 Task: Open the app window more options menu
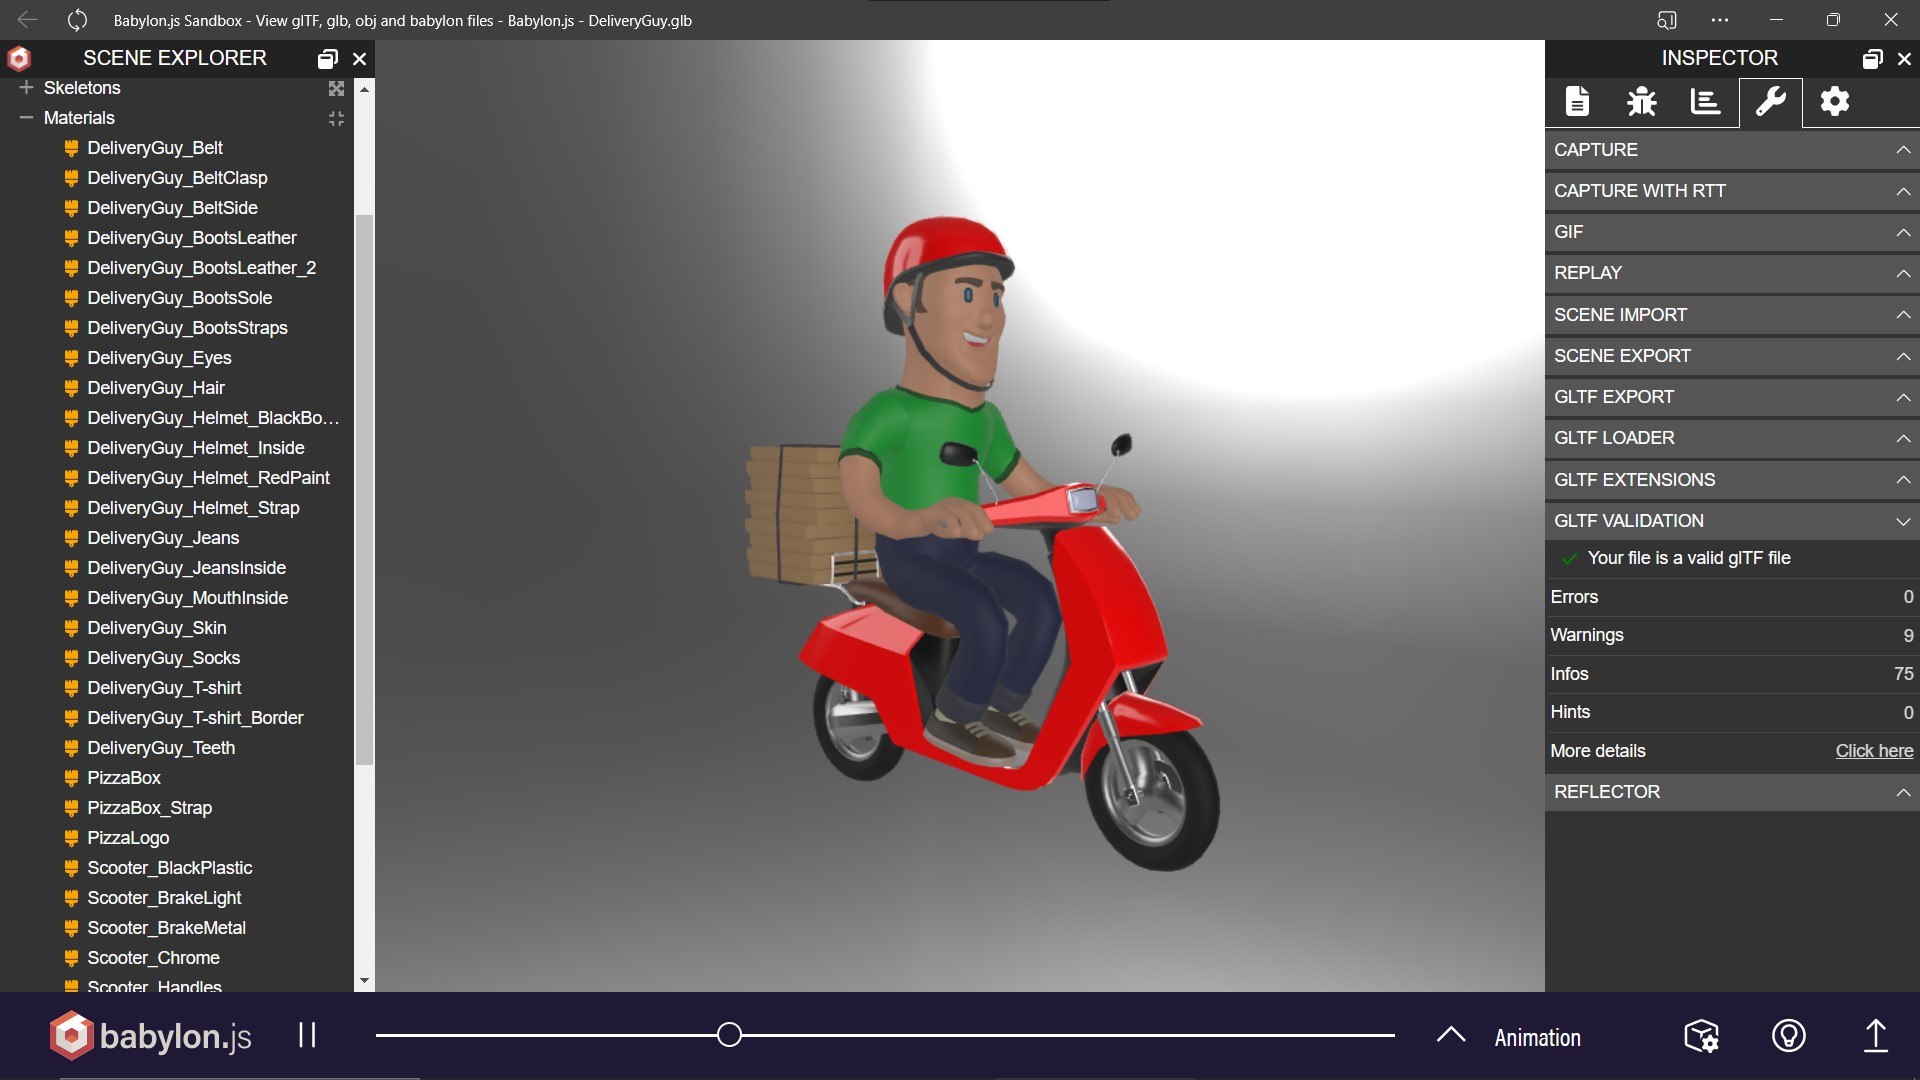[1719, 20]
